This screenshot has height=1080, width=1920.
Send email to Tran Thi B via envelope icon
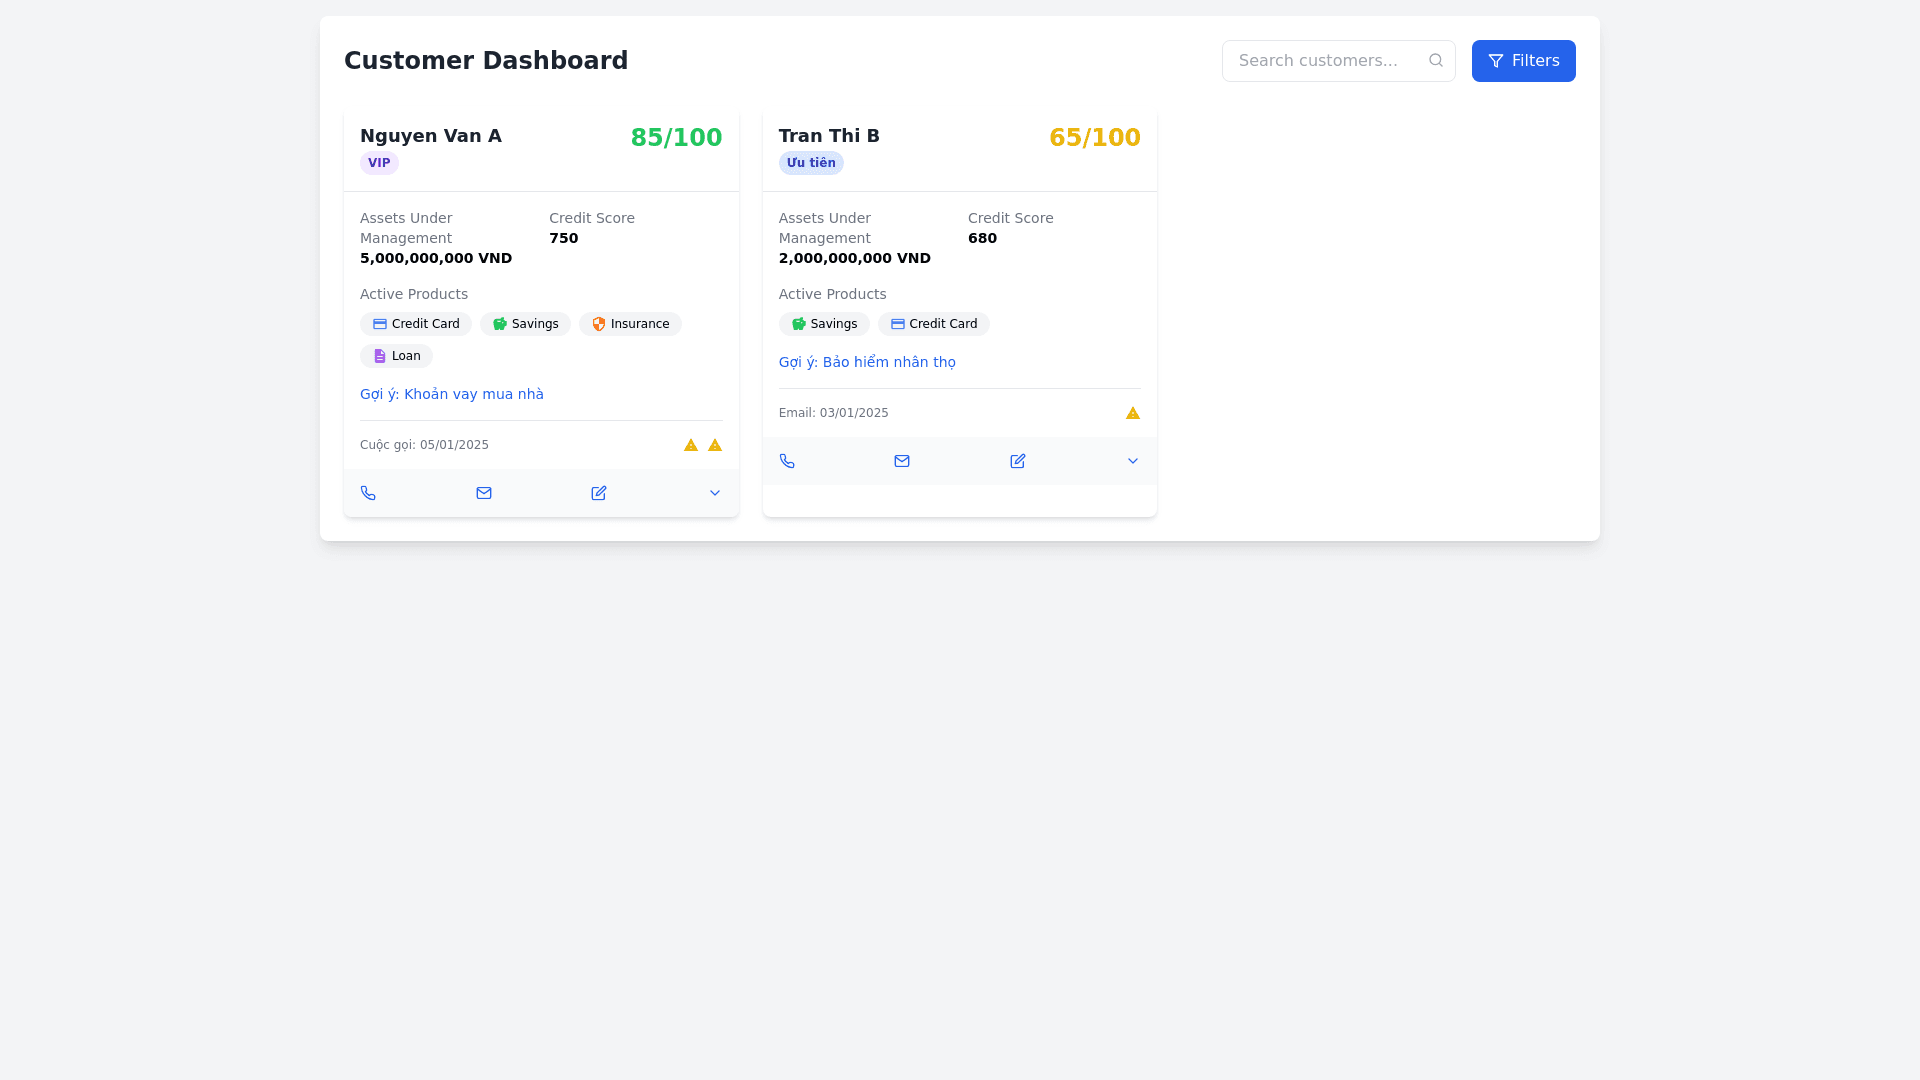[902, 461]
